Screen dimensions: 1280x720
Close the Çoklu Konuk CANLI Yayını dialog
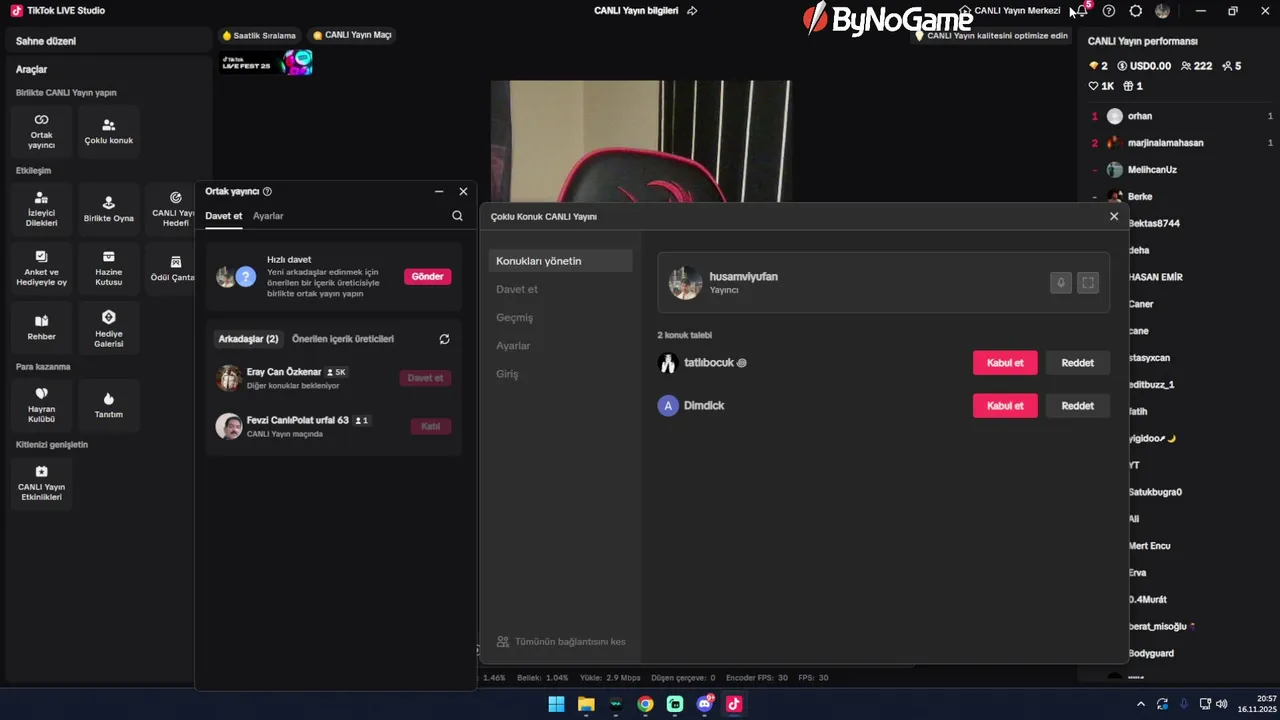(1114, 216)
